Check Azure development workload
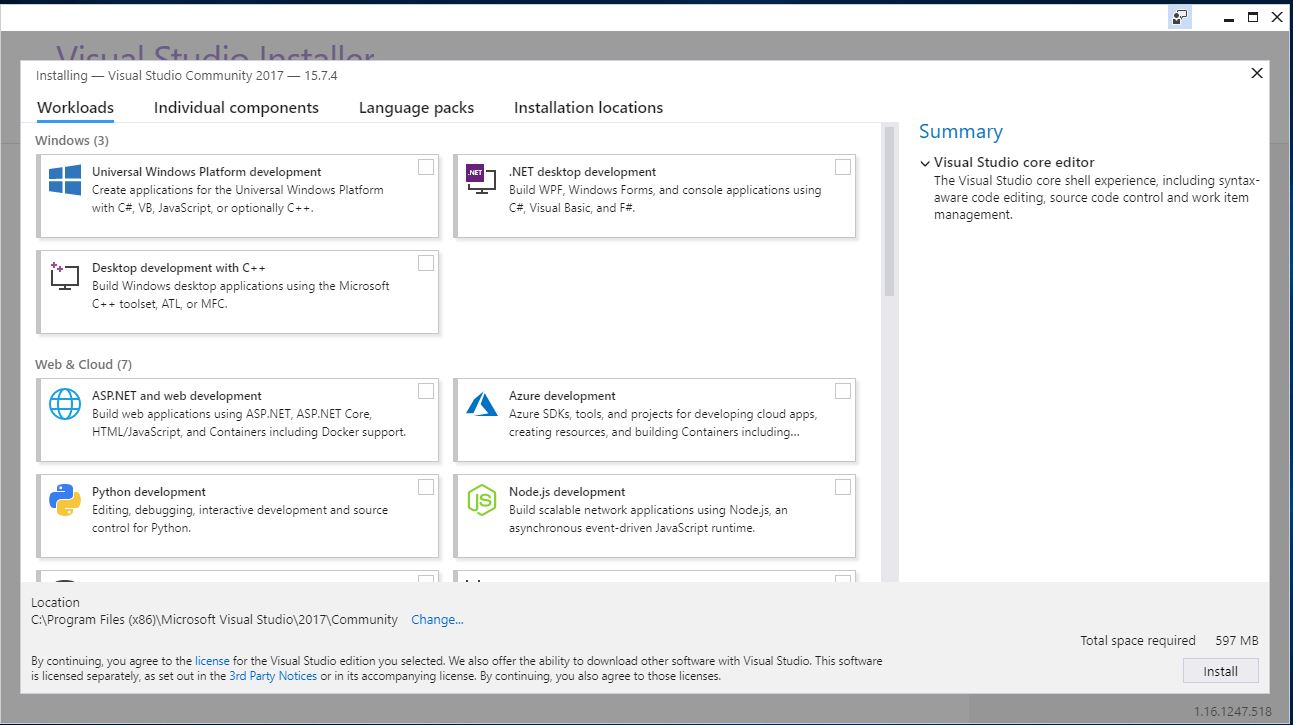 (843, 391)
